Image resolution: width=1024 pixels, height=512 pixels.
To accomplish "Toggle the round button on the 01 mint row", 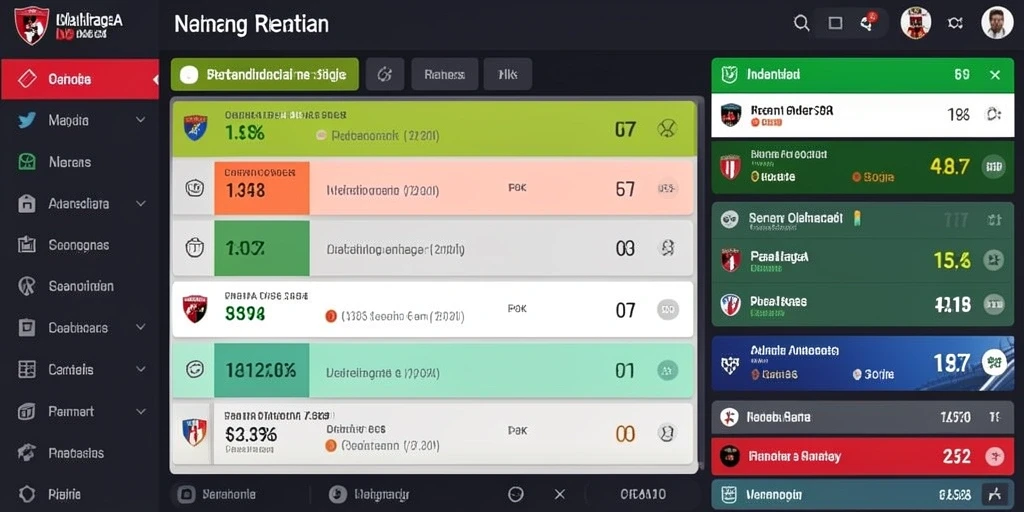I will tap(667, 370).
